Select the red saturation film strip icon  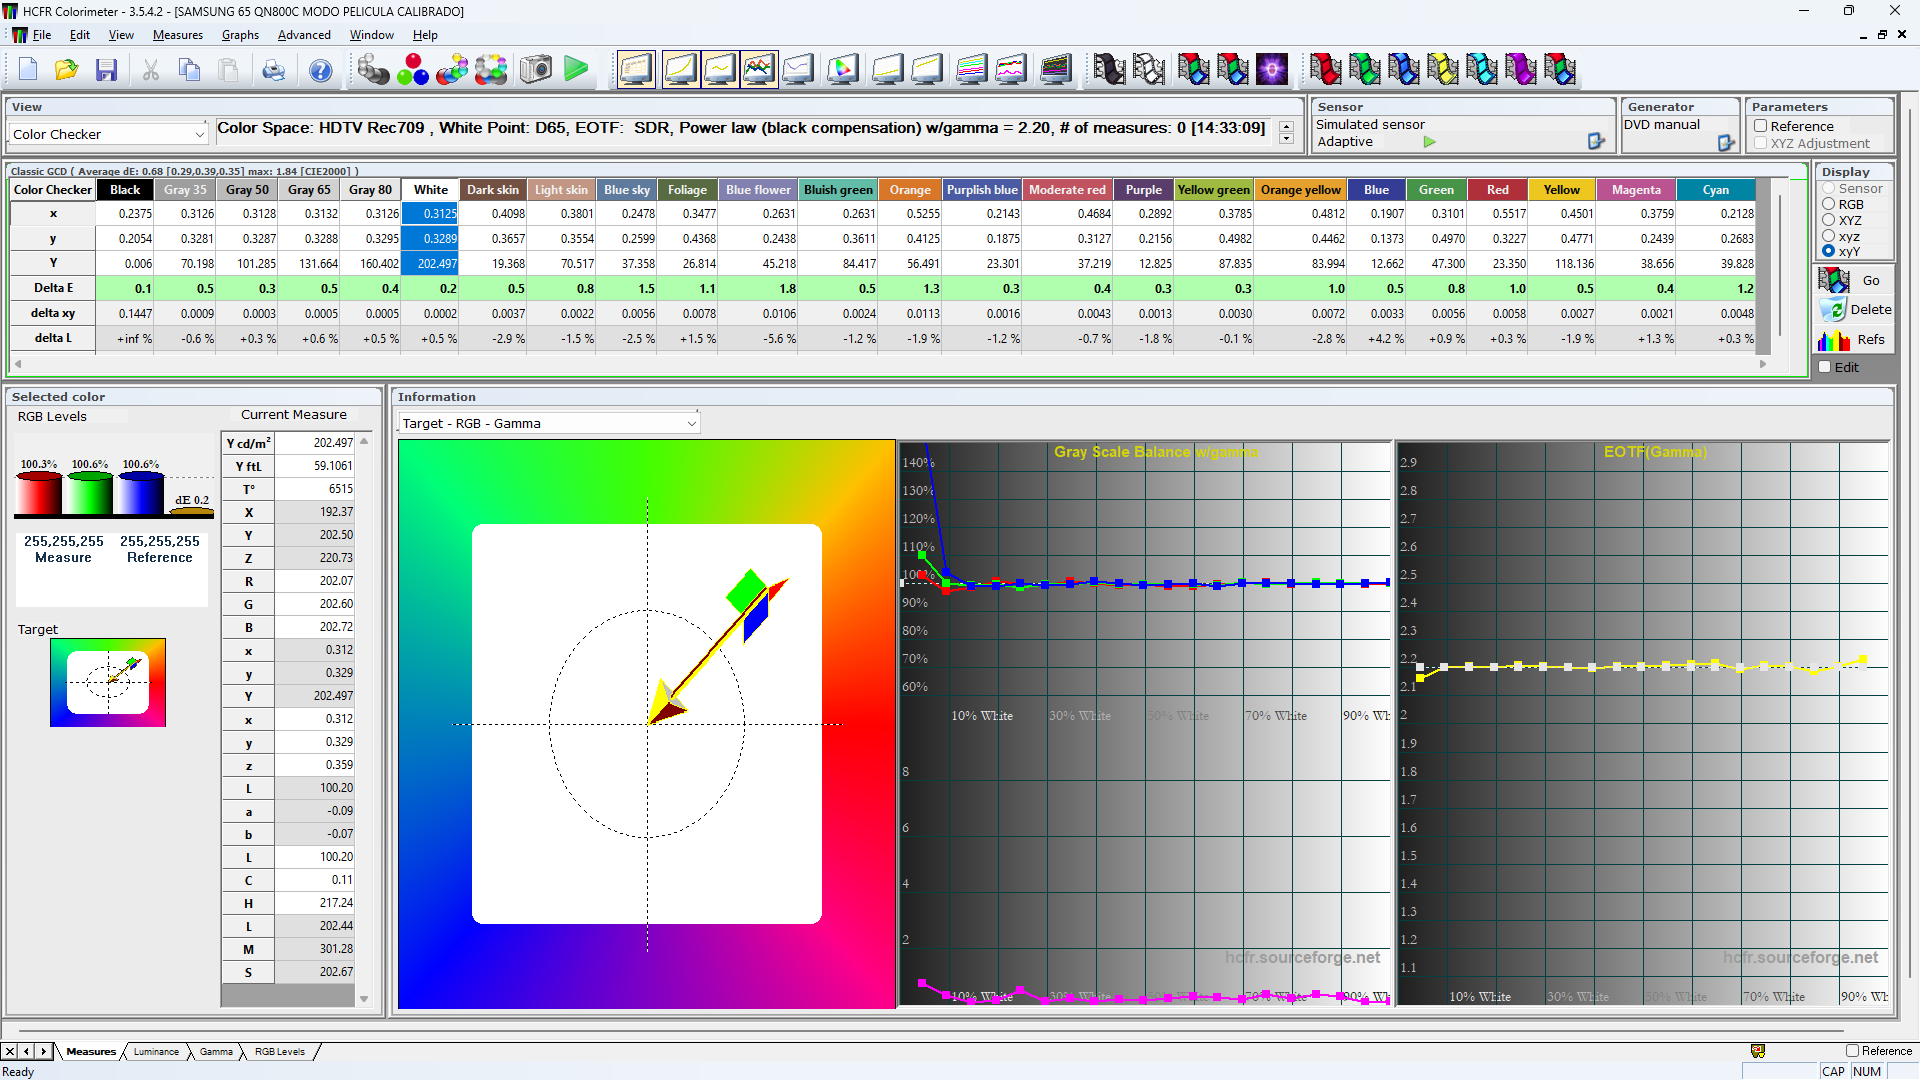1325,69
